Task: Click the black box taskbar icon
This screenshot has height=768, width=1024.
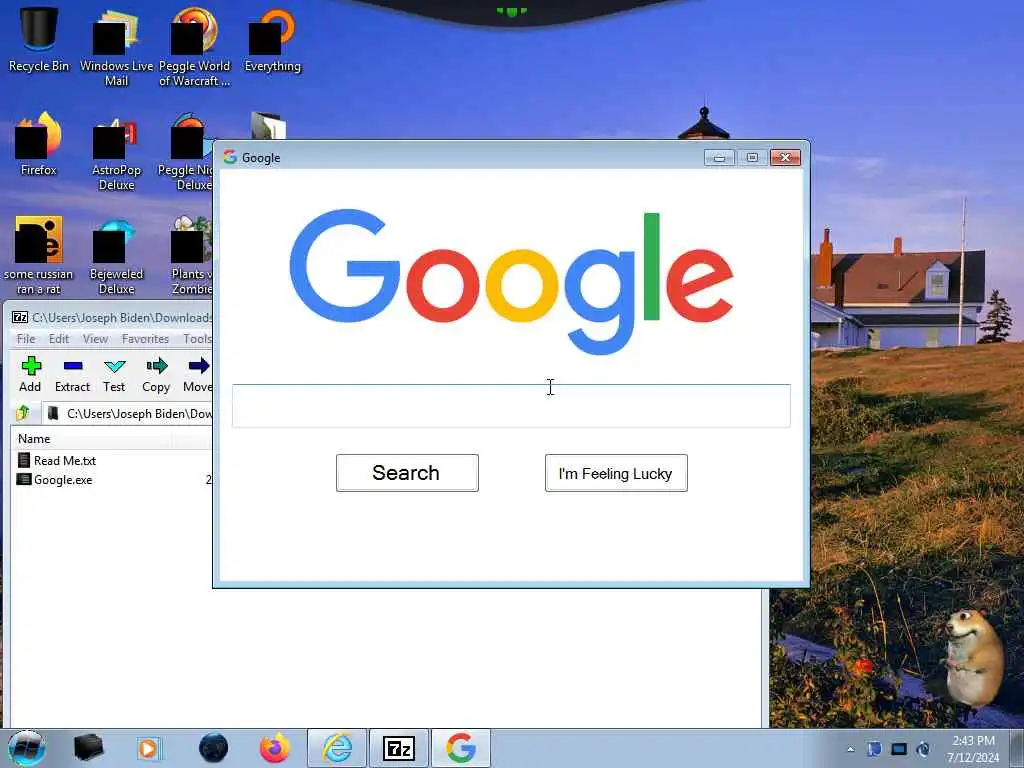Action: coord(88,748)
